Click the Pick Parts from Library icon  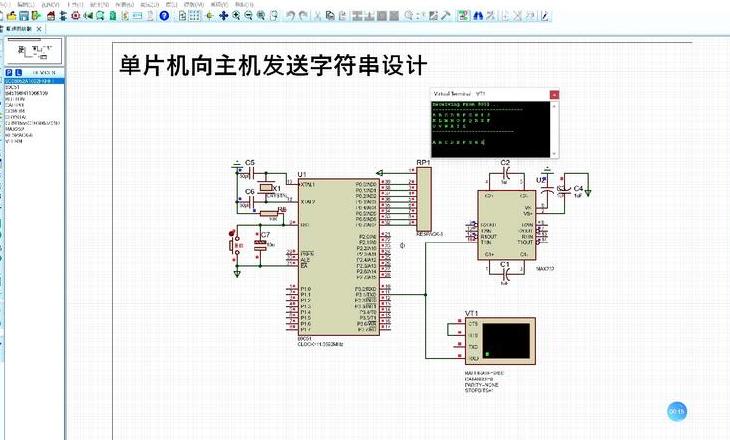(x=408, y=16)
